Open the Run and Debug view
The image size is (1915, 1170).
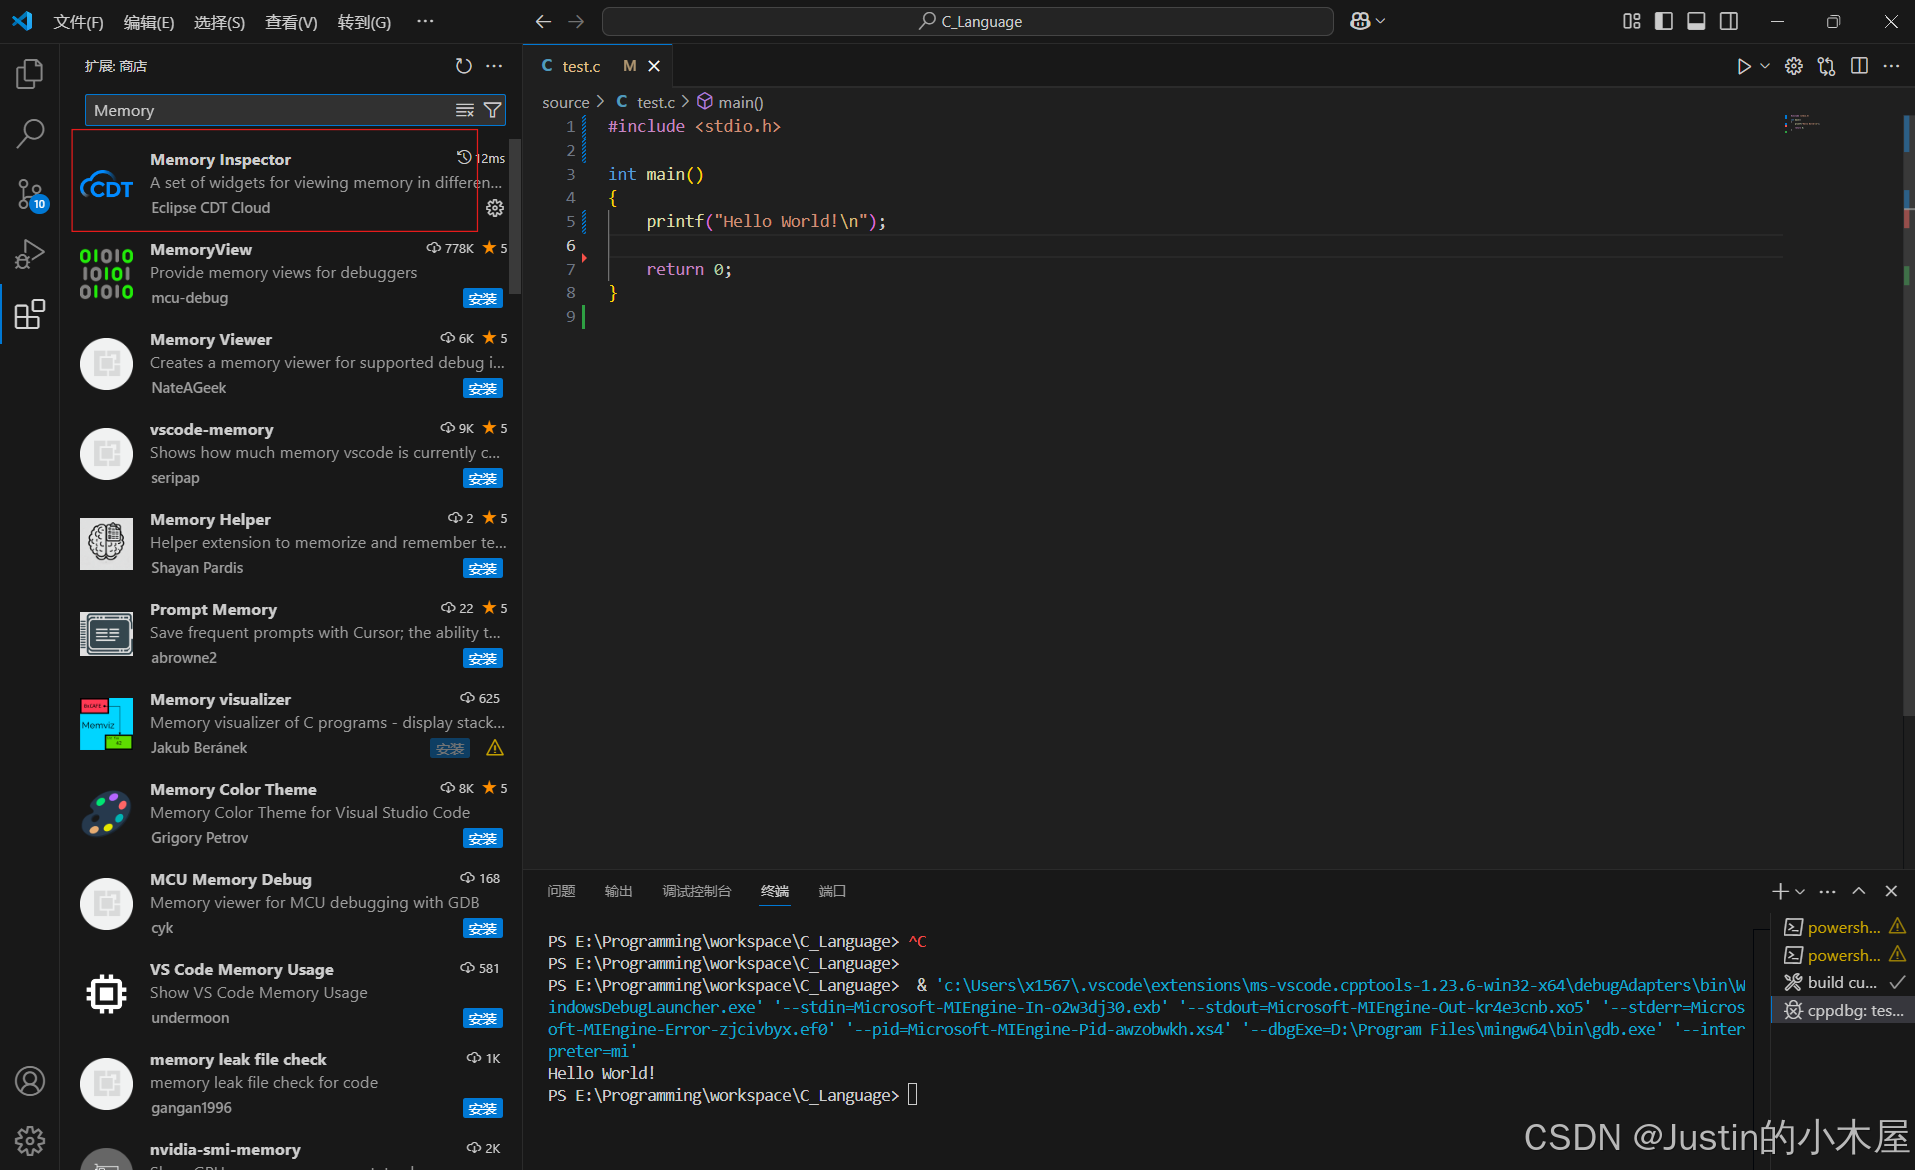click(x=30, y=254)
